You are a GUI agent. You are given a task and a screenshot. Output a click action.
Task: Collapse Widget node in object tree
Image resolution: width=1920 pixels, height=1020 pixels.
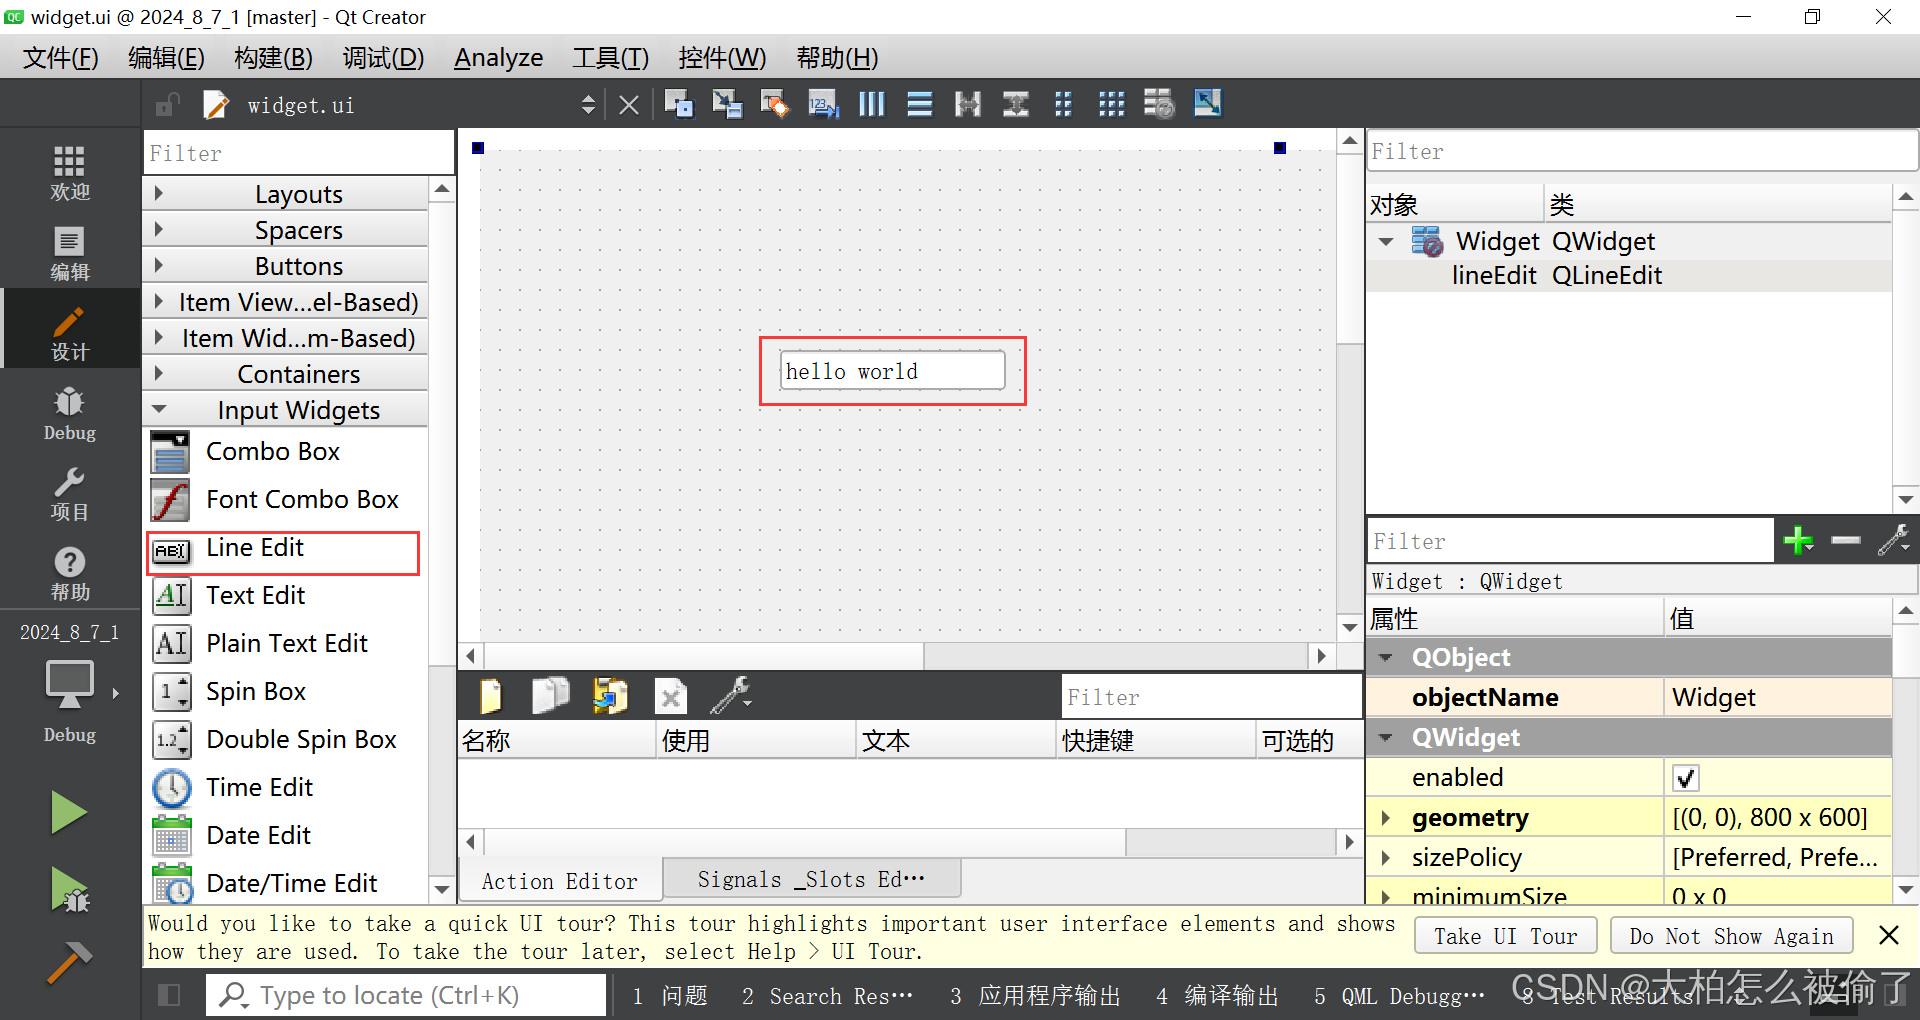tap(1386, 241)
